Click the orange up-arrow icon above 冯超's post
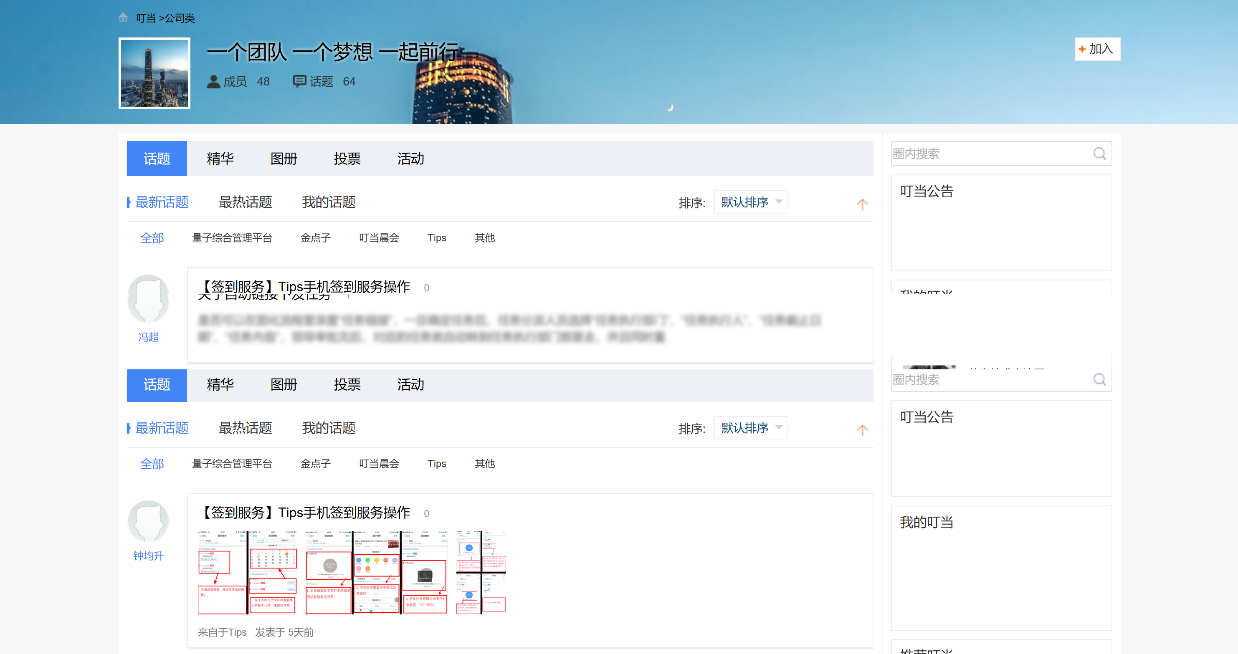This screenshot has width=1238, height=654. click(x=862, y=204)
